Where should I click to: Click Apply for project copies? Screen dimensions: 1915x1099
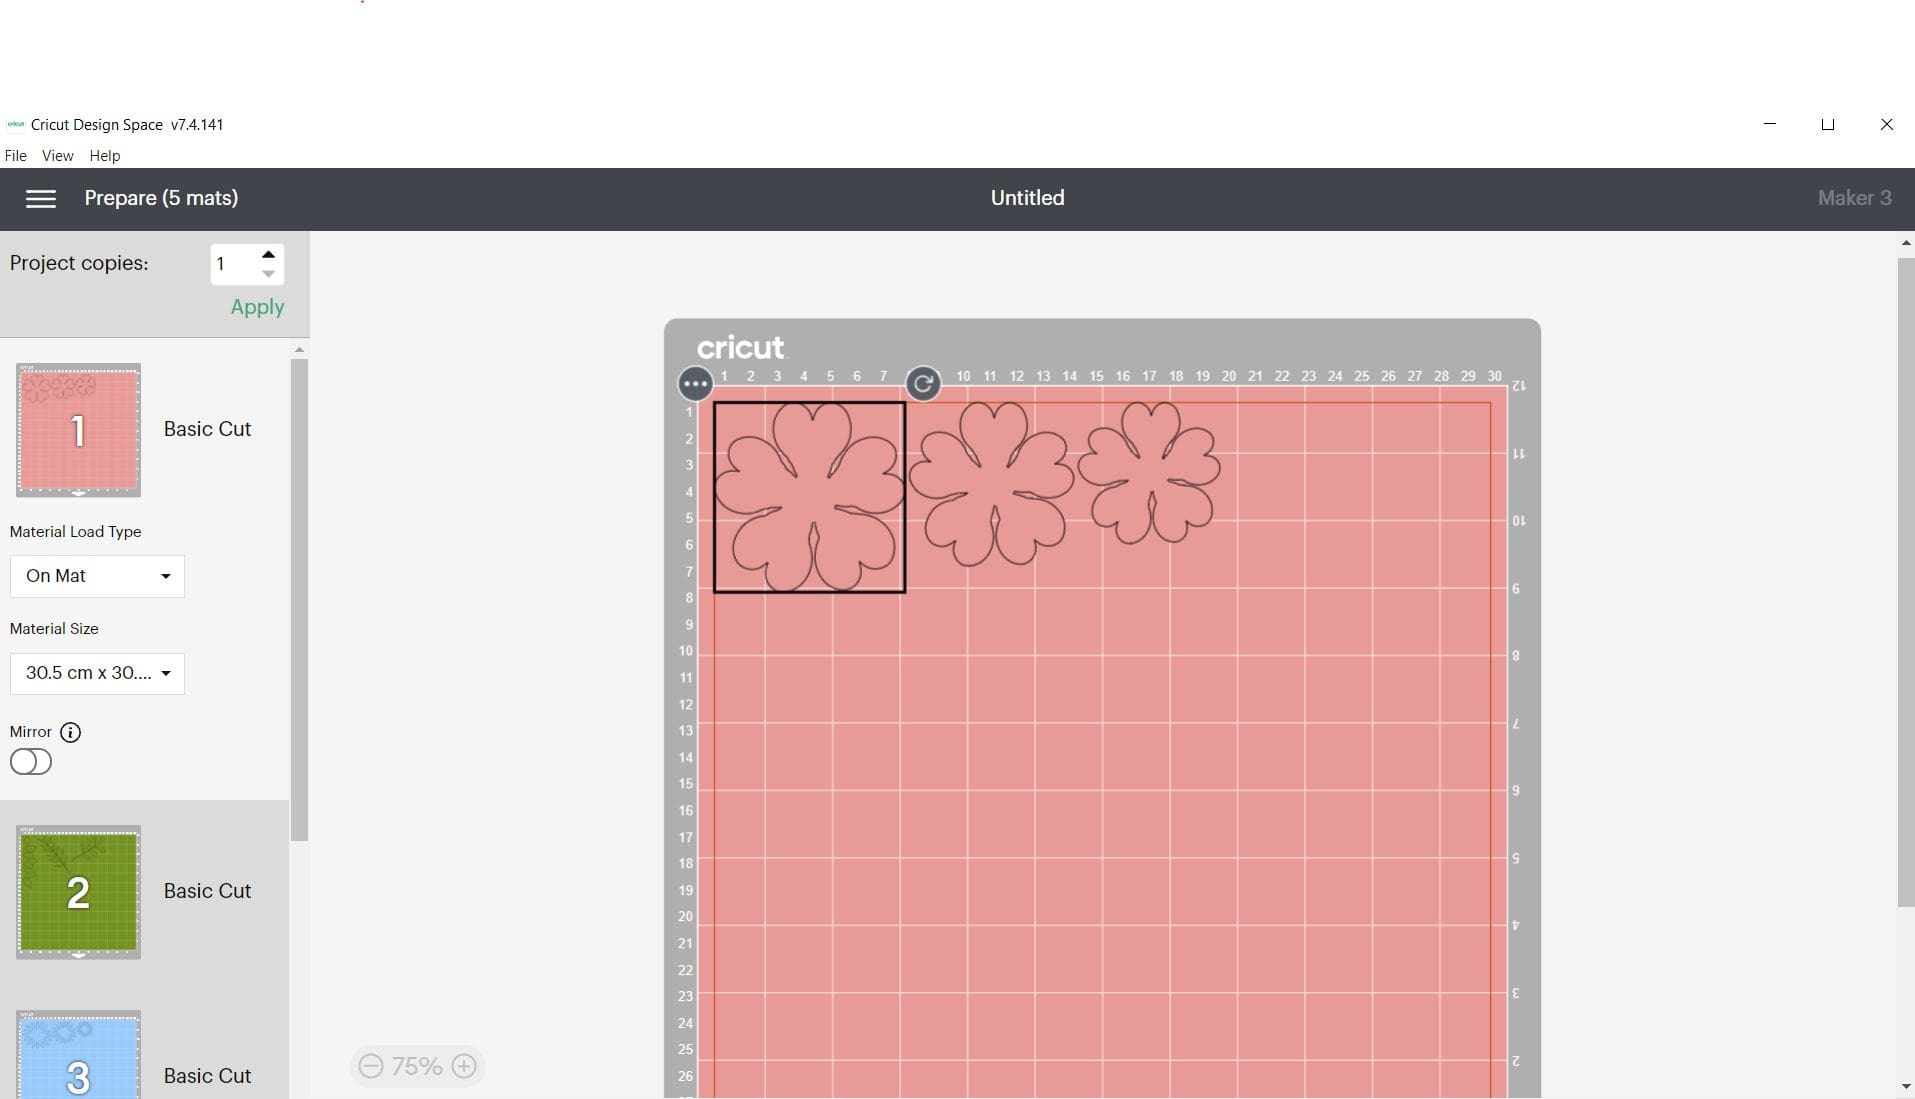pyautogui.click(x=257, y=307)
